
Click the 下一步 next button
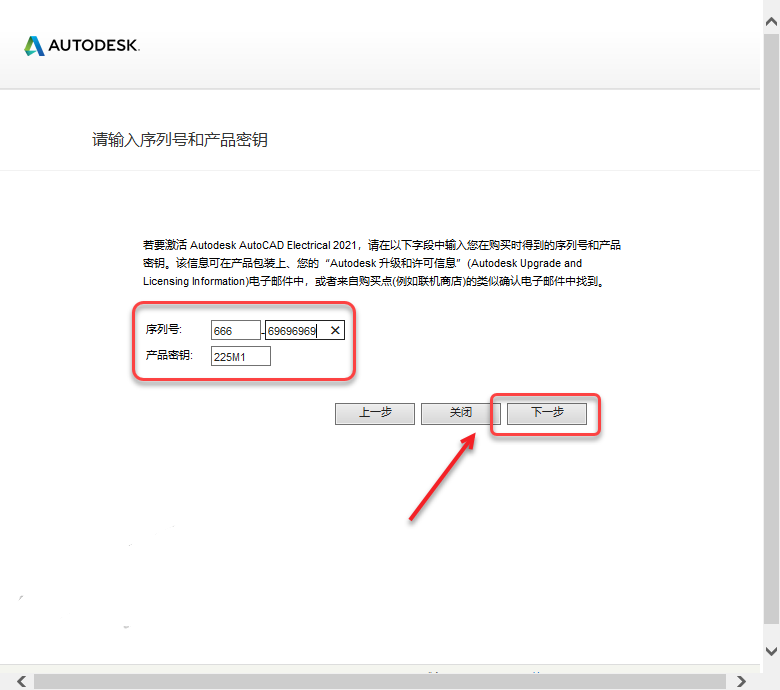pyautogui.click(x=547, y=413)
